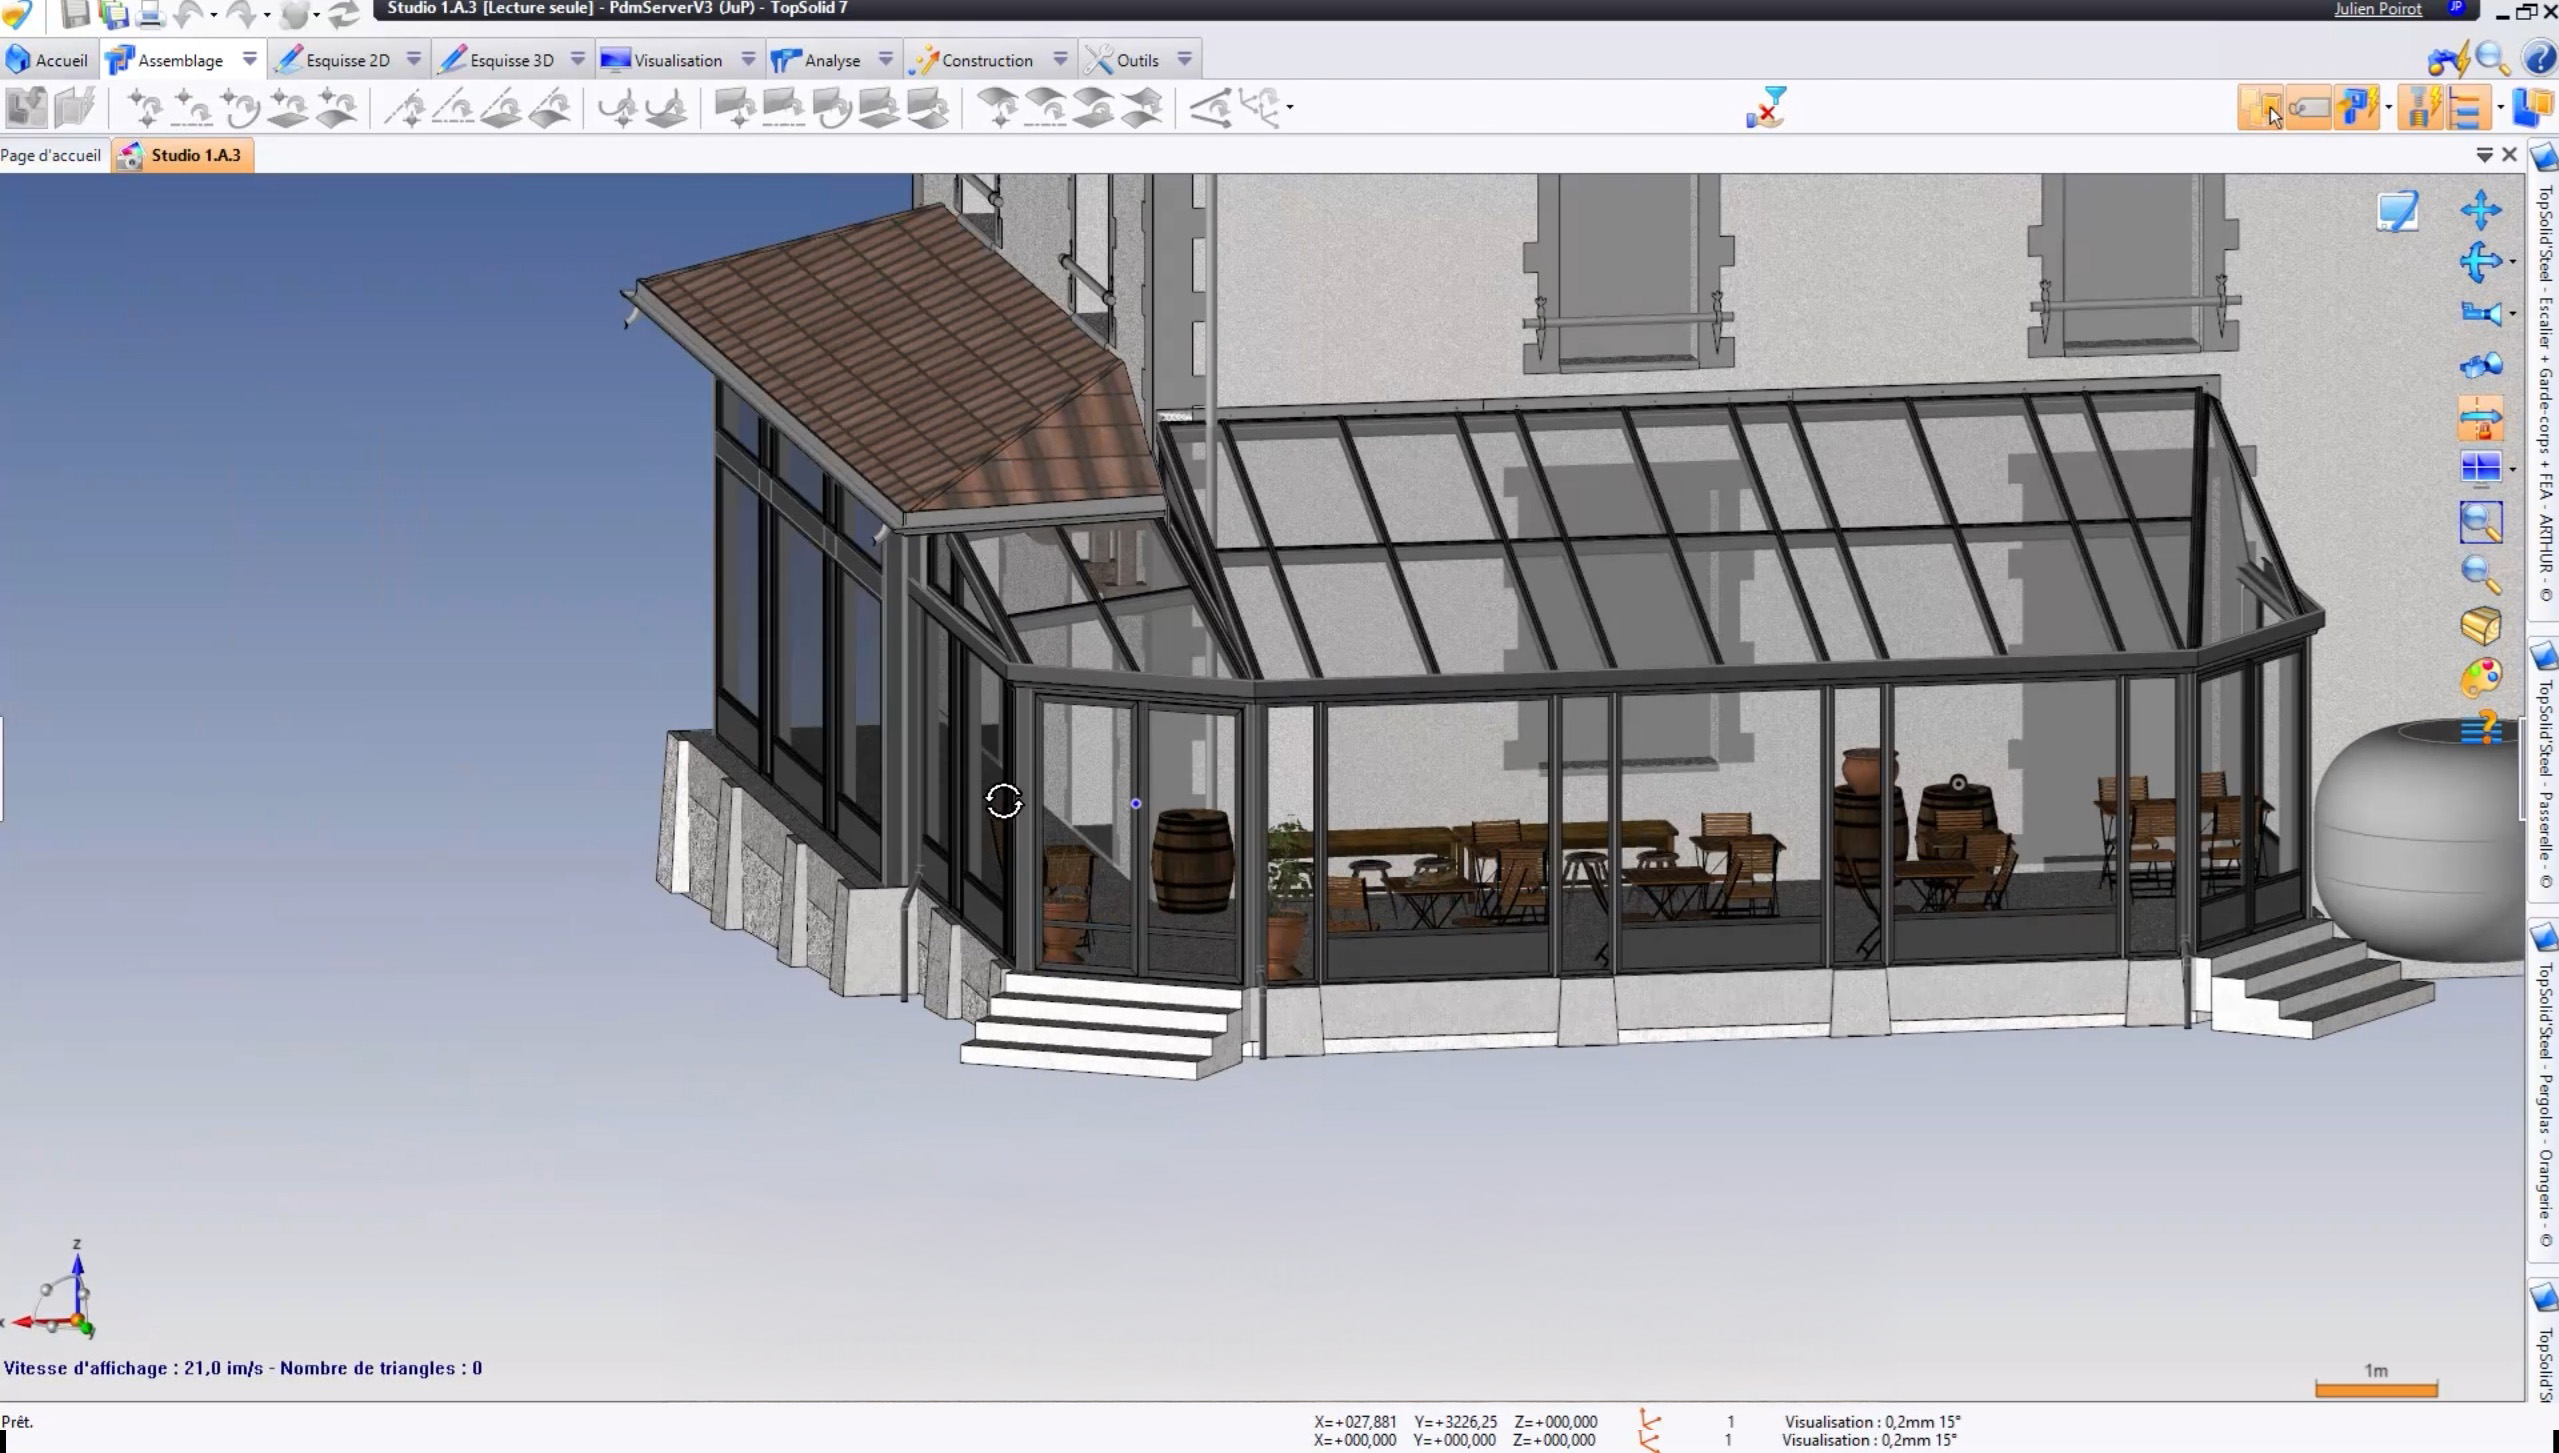Open the TopSolid'Steel Passerelle side panel
The width and height of the screenshot is (2559, 1453).
click(2545, 770)
